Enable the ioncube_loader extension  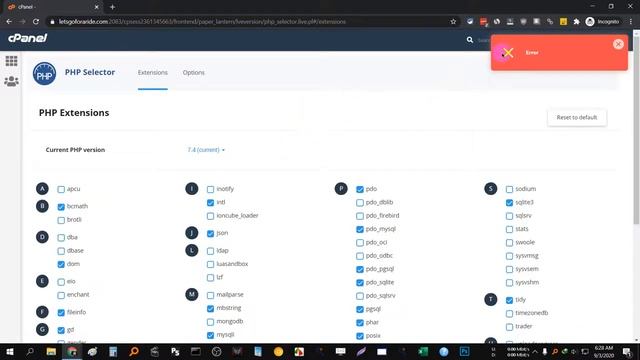click(211, 216)
